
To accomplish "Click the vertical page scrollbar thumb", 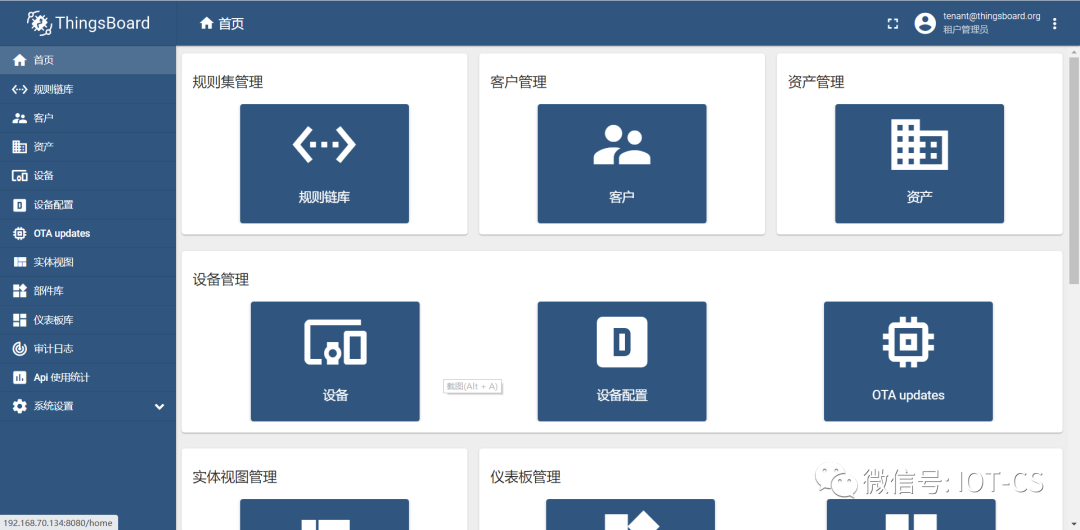I will [x=1074, y=170].
